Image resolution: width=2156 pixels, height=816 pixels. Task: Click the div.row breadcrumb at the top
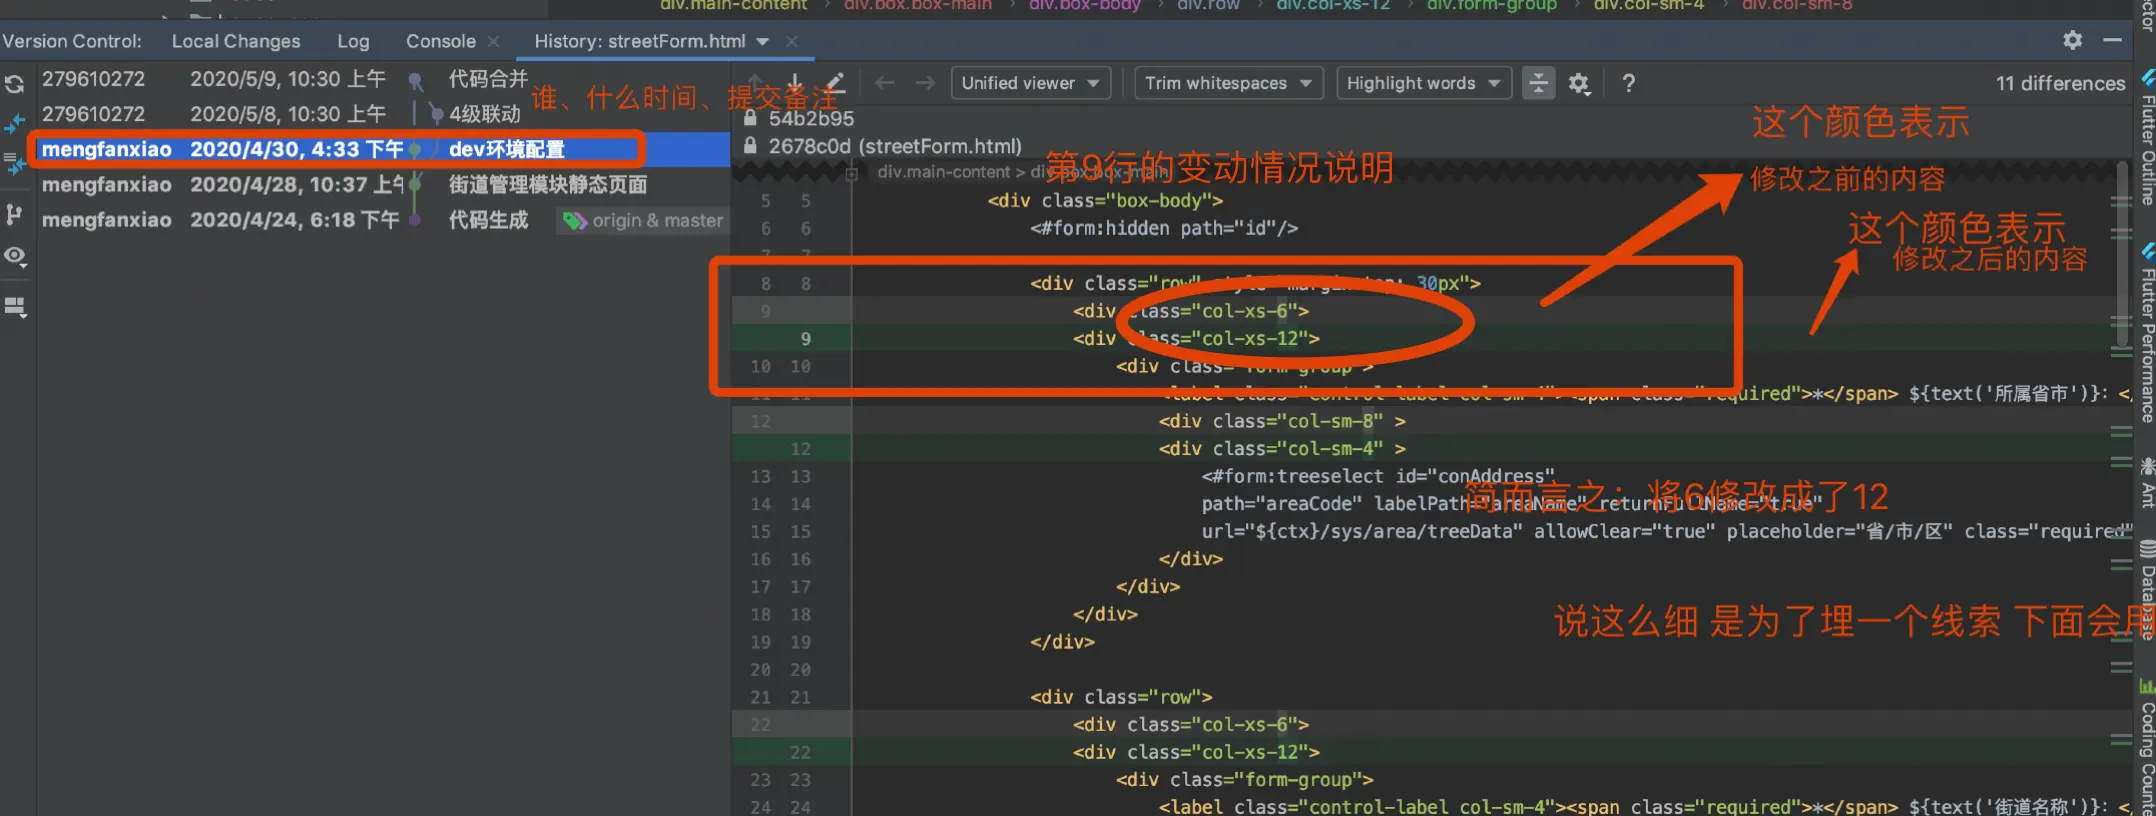point(1208,5)
